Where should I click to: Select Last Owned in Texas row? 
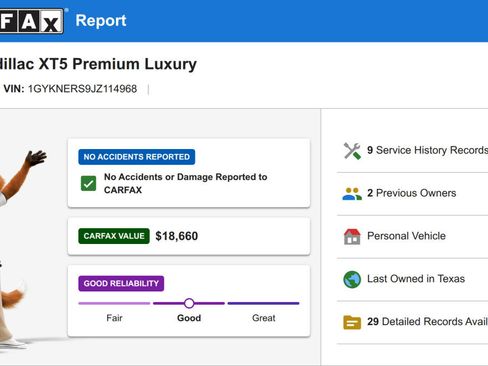413,279
